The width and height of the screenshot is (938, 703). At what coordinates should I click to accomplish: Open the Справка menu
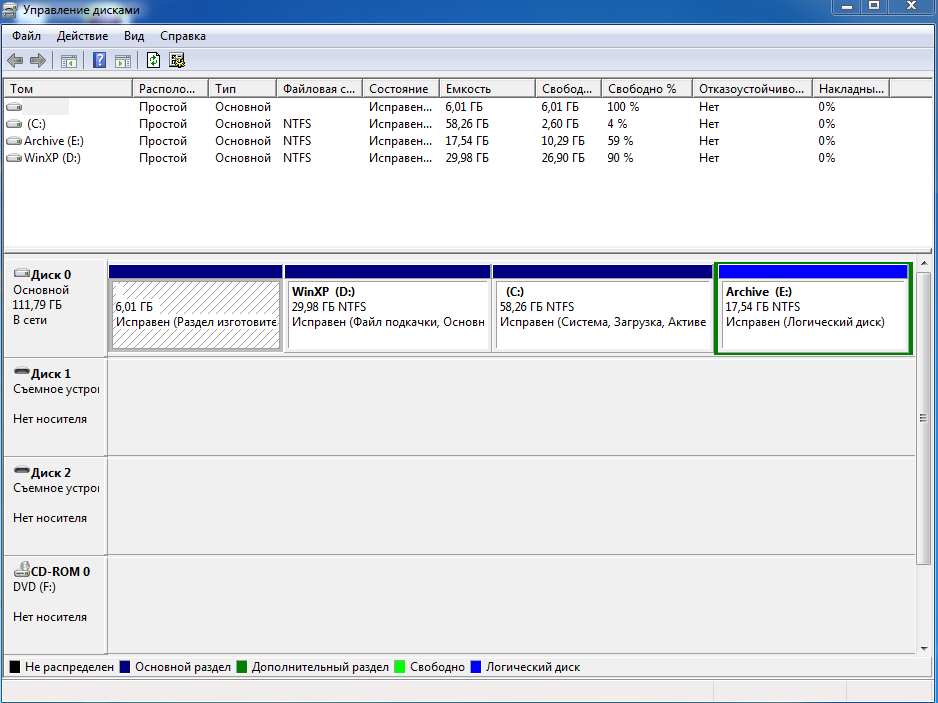pos(183,36)
